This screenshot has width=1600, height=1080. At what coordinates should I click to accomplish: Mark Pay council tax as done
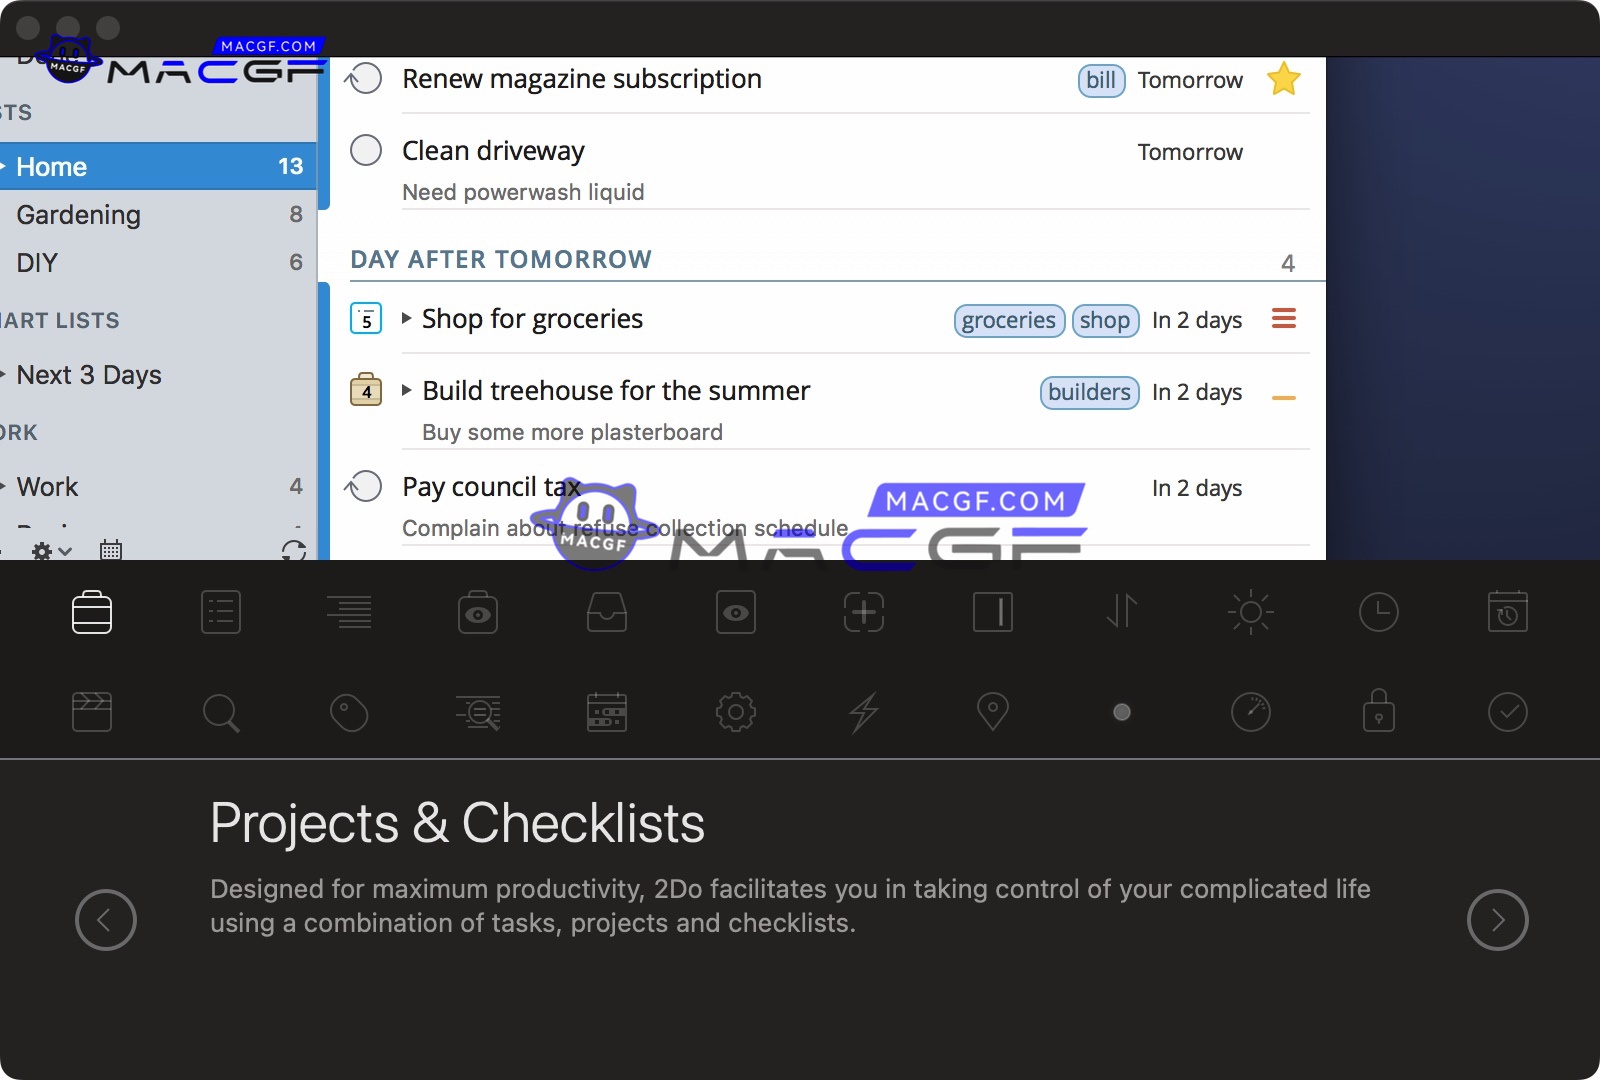pos(366,487)
